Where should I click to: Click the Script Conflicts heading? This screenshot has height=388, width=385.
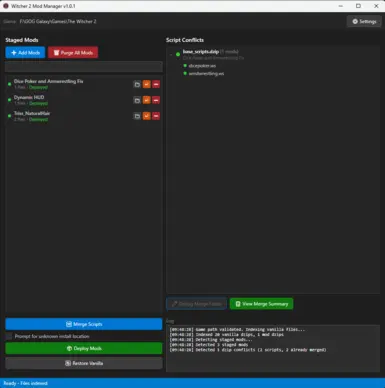pyautogui.click(x=185, y=40)
